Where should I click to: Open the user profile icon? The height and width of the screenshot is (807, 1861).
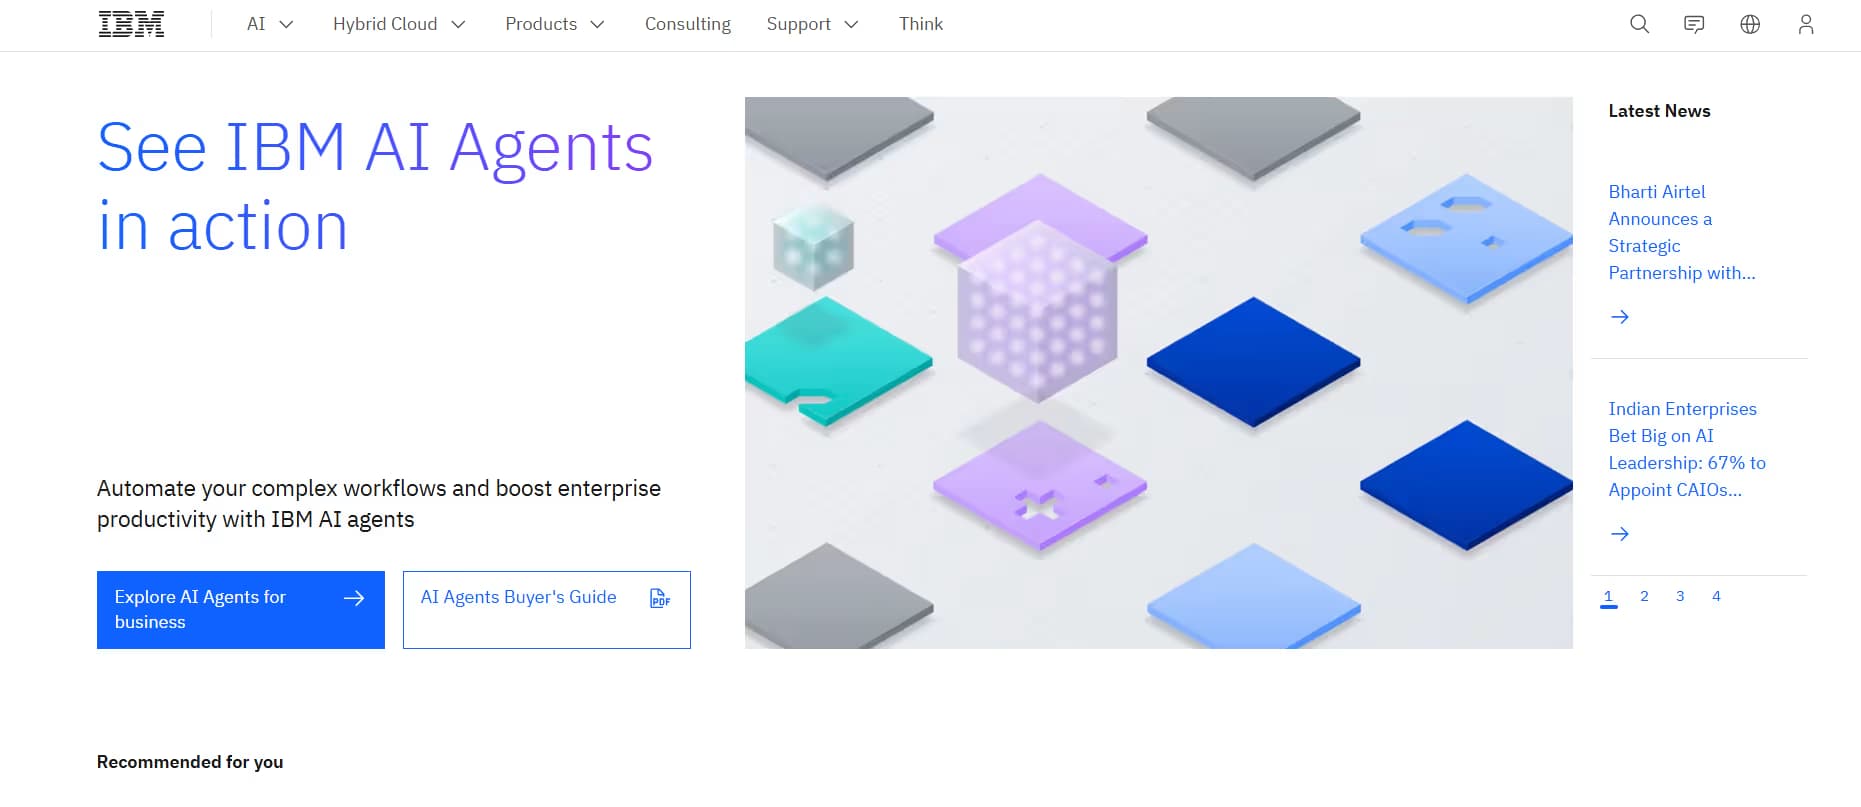pos(1805,24)
